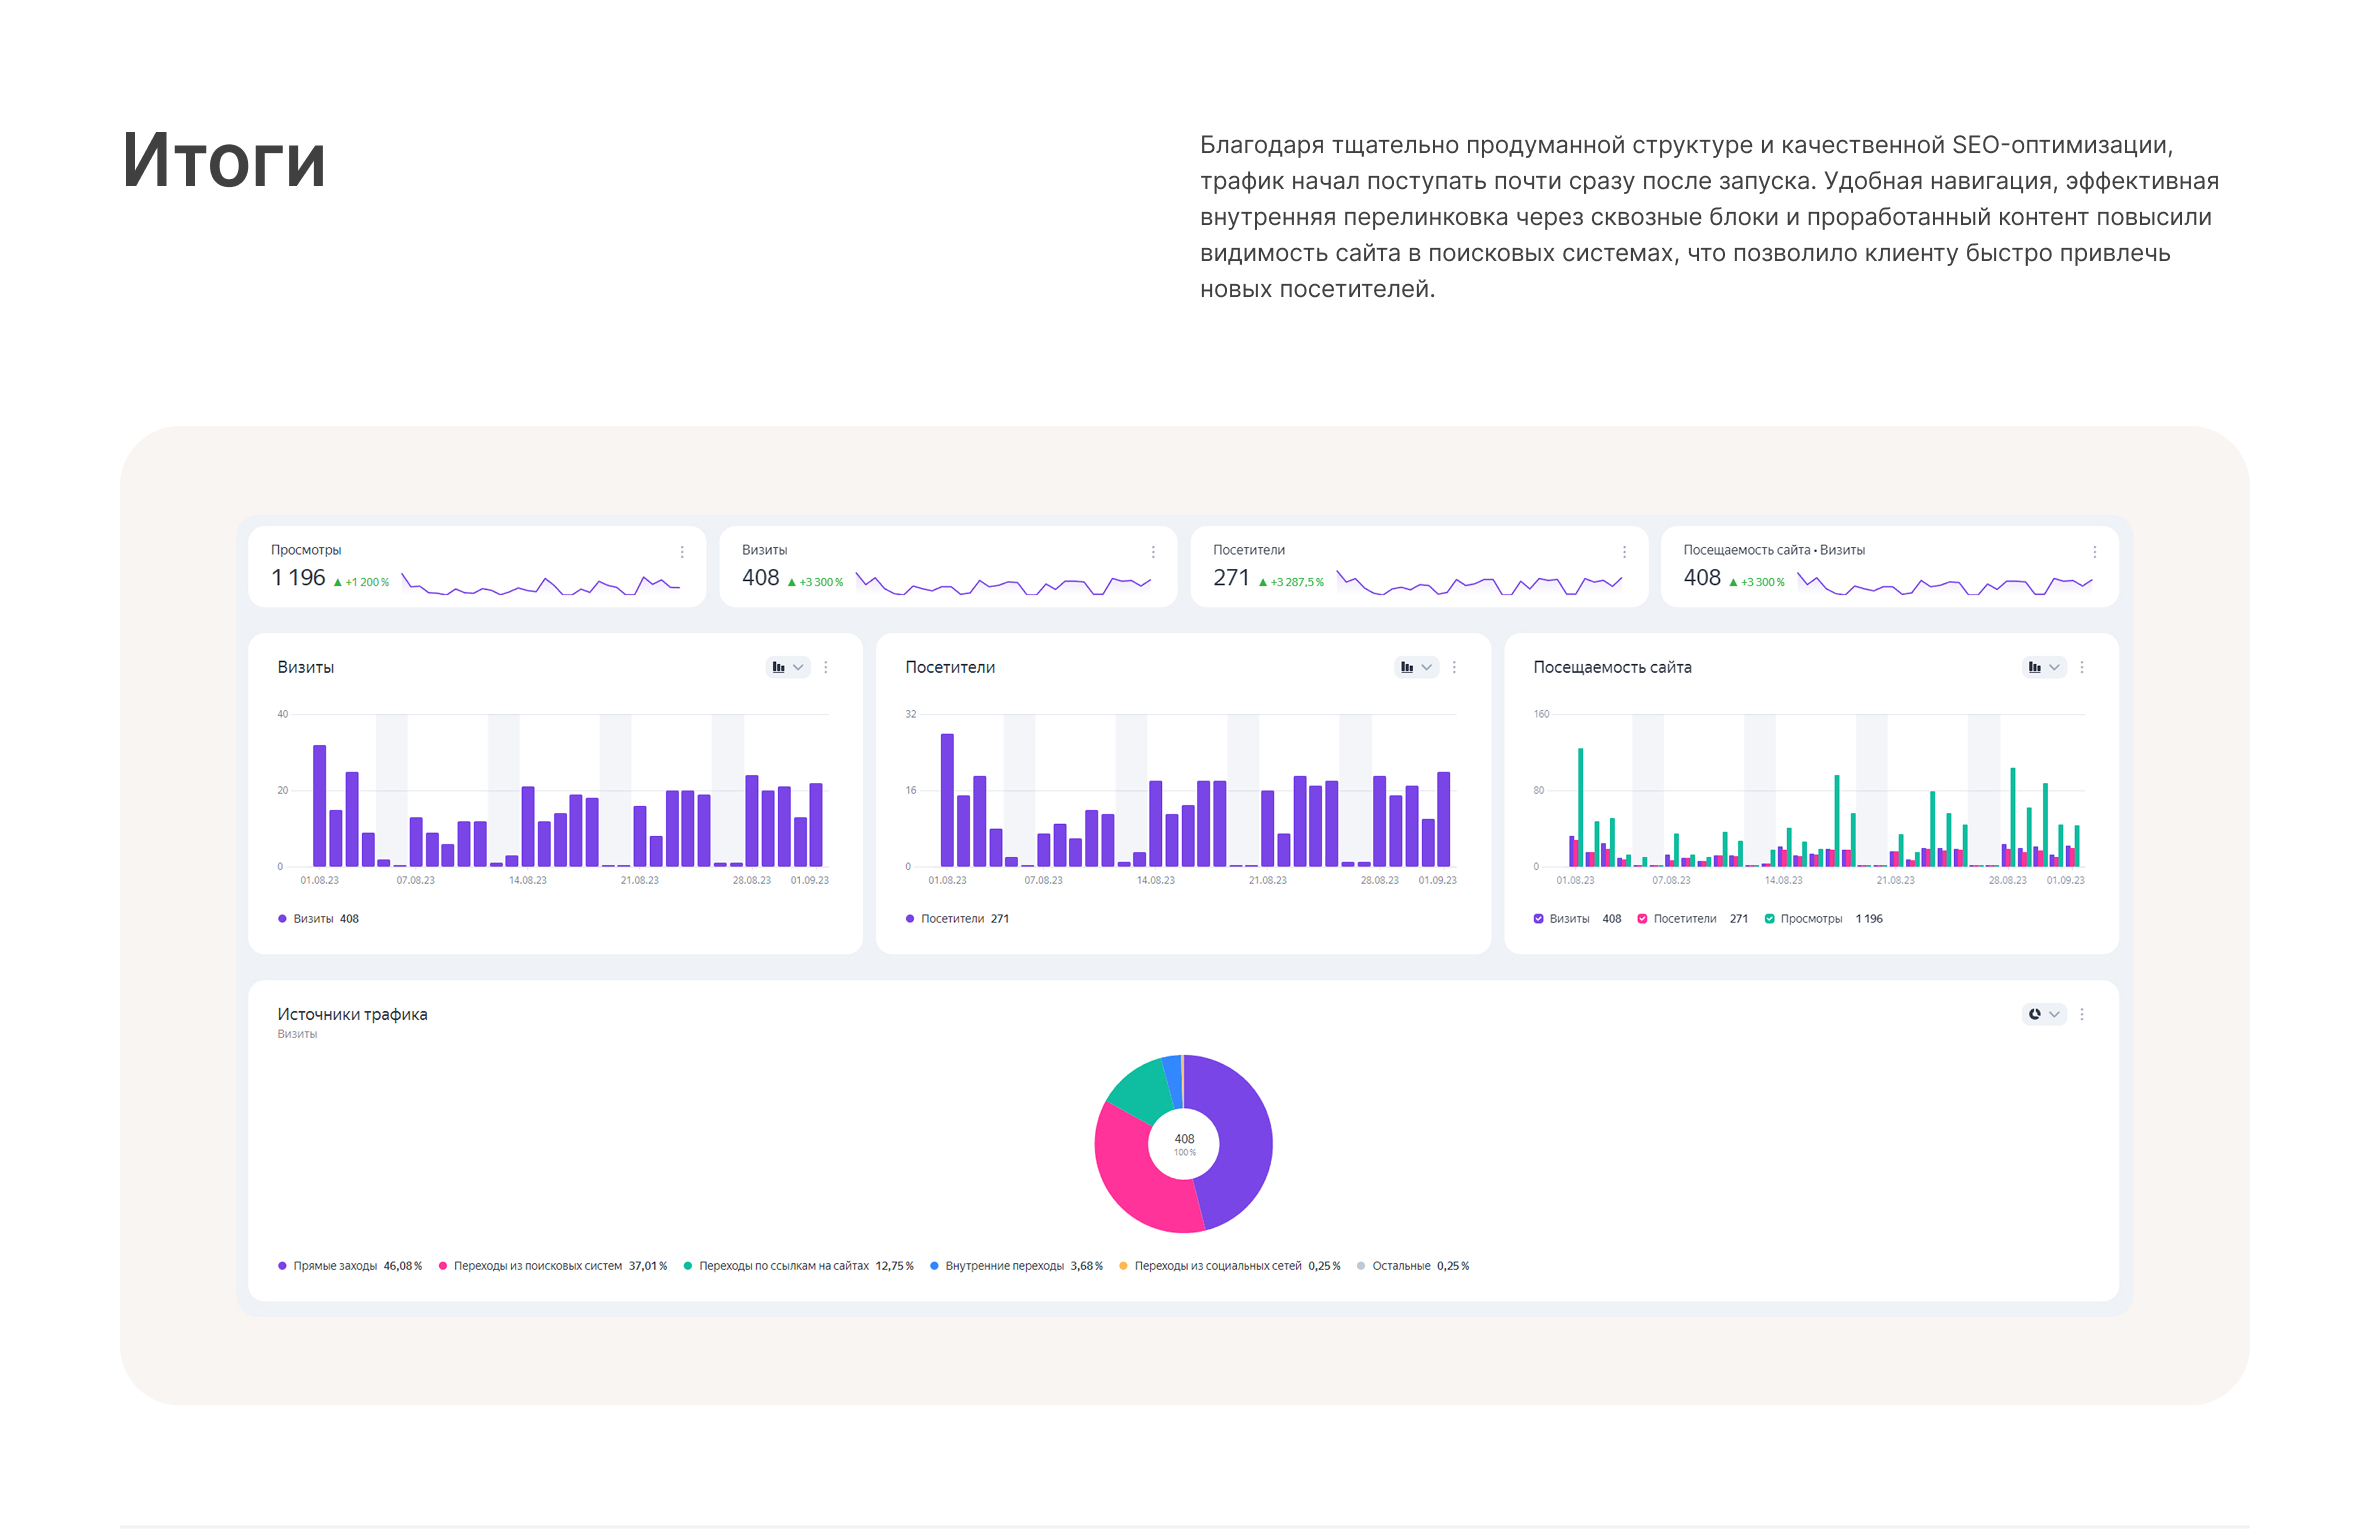Viewport: 2370px width, 1529px height.
Task: Expand the chart type dropdown on the Визиты panel
Action: 787,667
